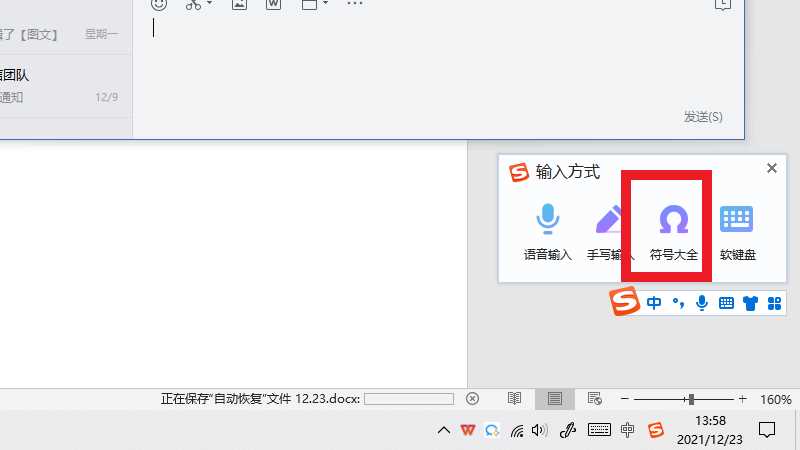Select the scissors screenshot tool
800x450 pixels.
pos(193,4)
